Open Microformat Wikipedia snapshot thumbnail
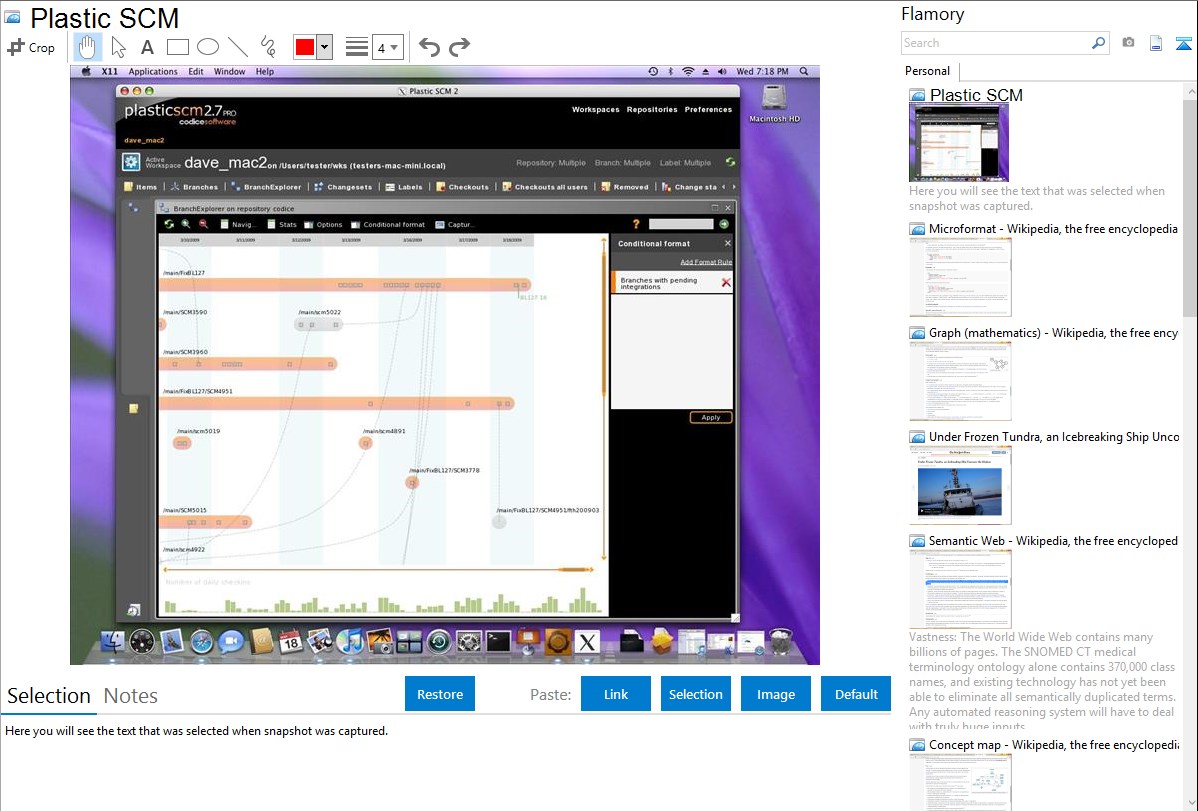This screenshot has width=1198, height=811. 960,277
